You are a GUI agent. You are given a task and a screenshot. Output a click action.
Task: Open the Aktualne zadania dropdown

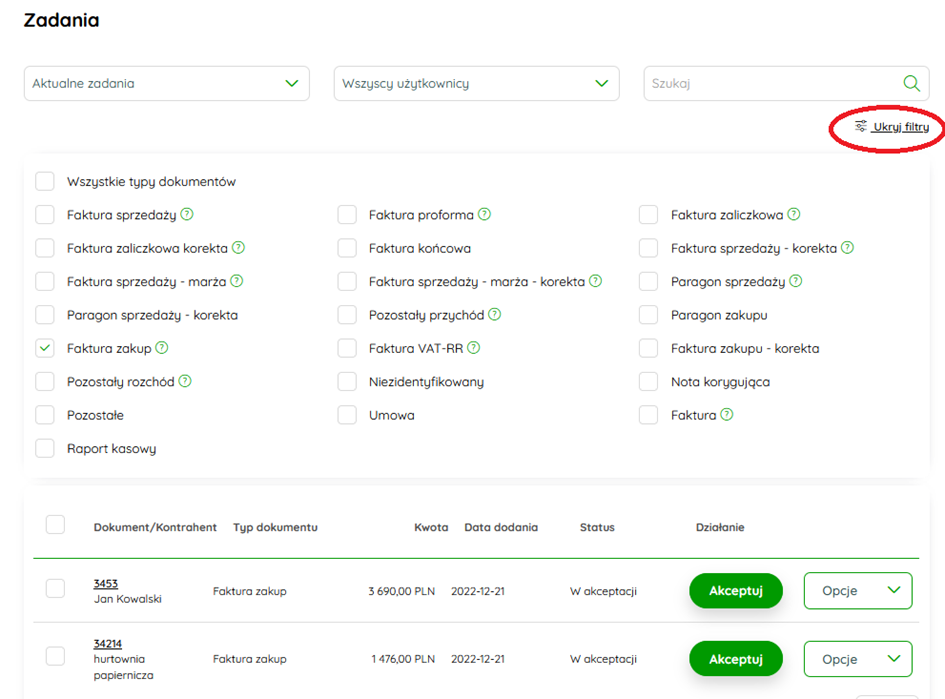[167, 83]
